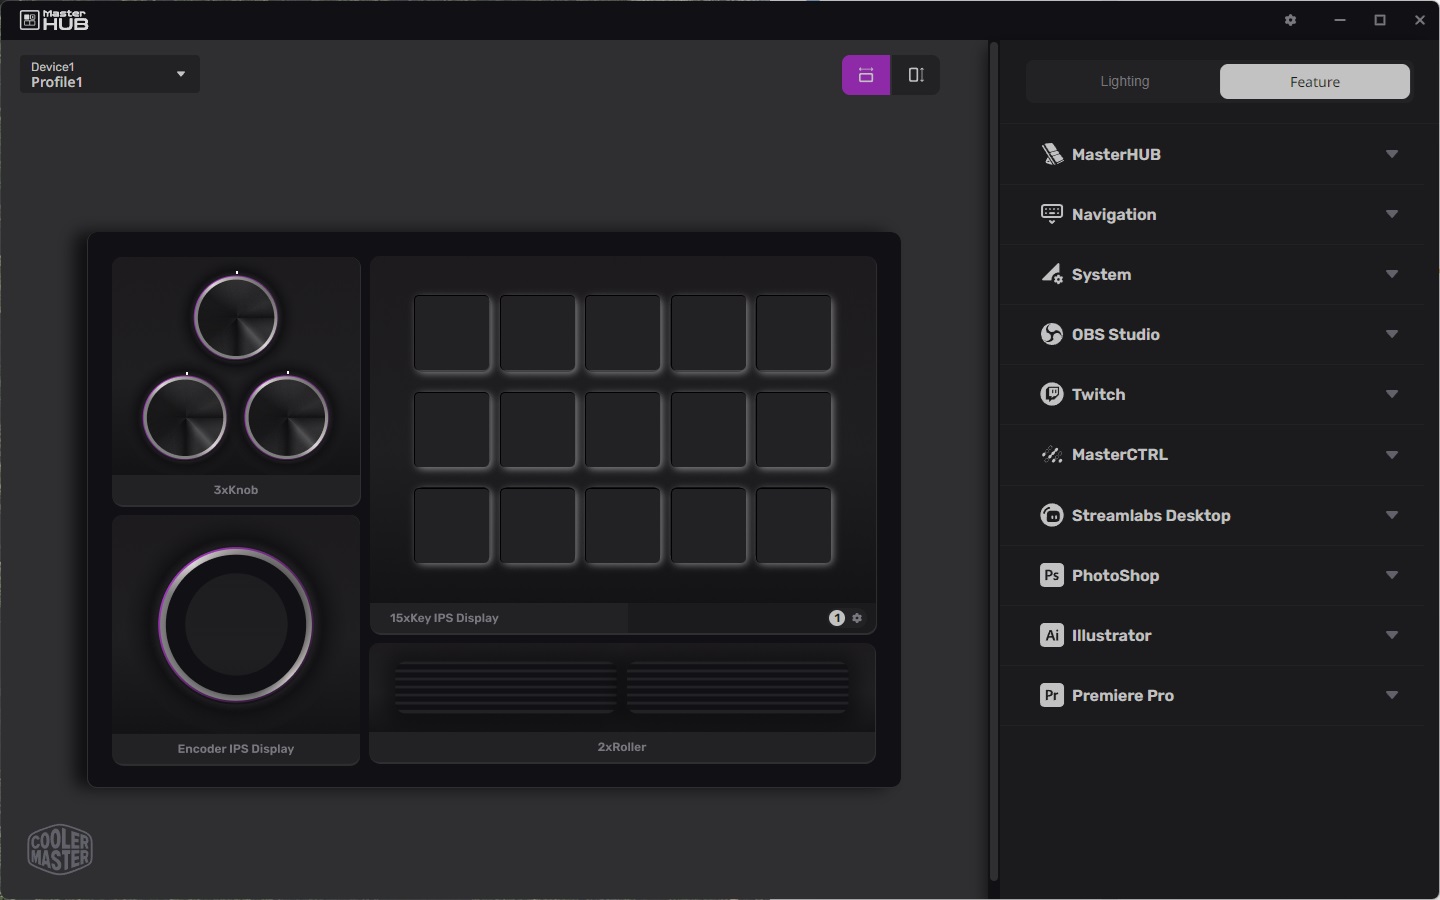The image size is (1440, 900).
Task: Select the bottom-left knob in 3xKnob module
Action: tap(185, 418)
